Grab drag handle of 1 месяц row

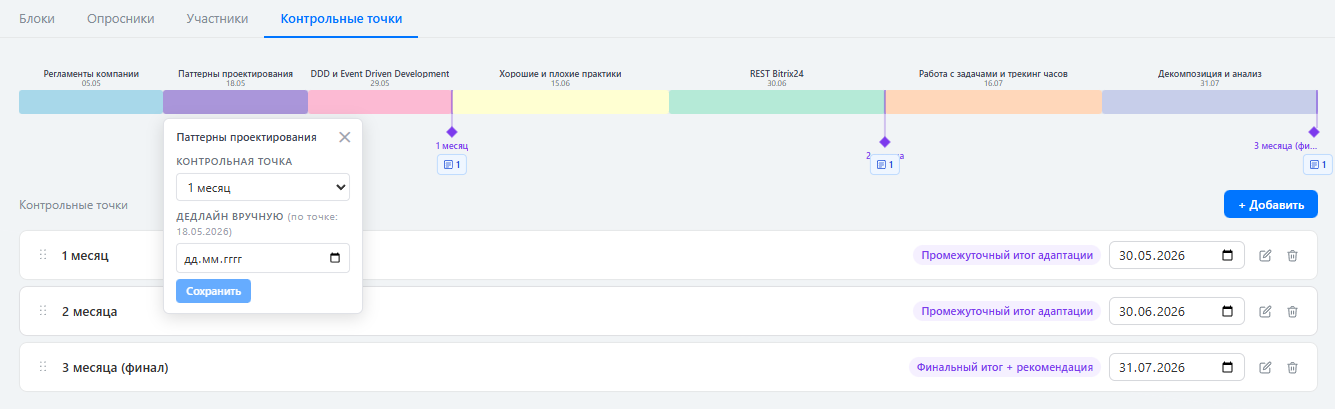click(x=43, y=255)
